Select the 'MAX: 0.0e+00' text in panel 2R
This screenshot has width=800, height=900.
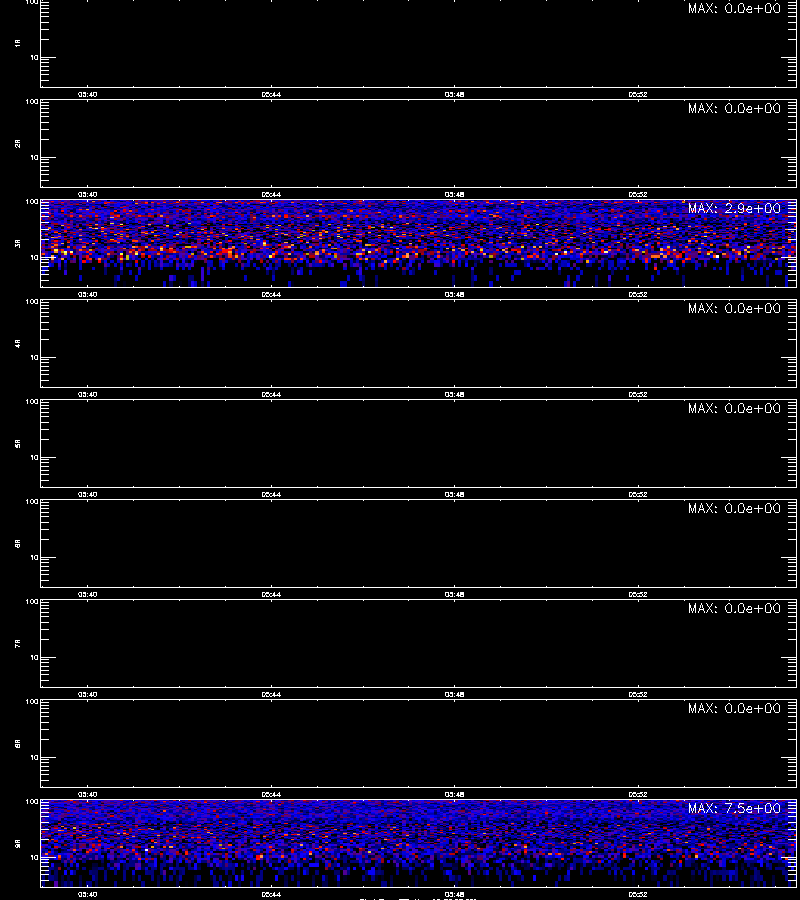[734, 108]
